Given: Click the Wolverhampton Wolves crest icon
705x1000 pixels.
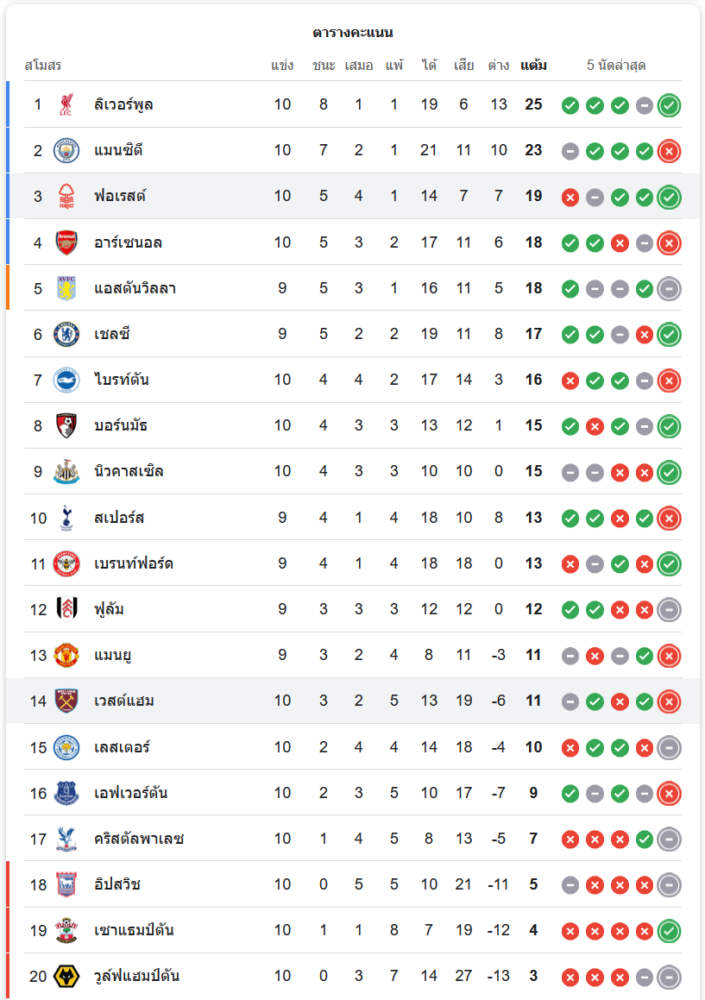Looking at the screenshot, I should [x=66, y=976].
